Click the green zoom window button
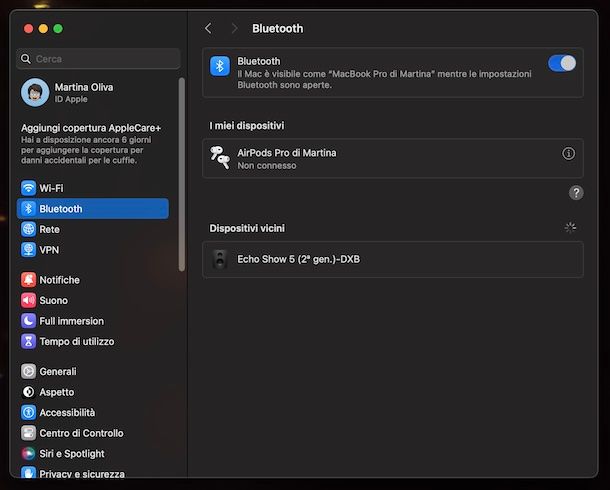Image resolution: width=610 pixels, height=490 pixels. (58, 28)
